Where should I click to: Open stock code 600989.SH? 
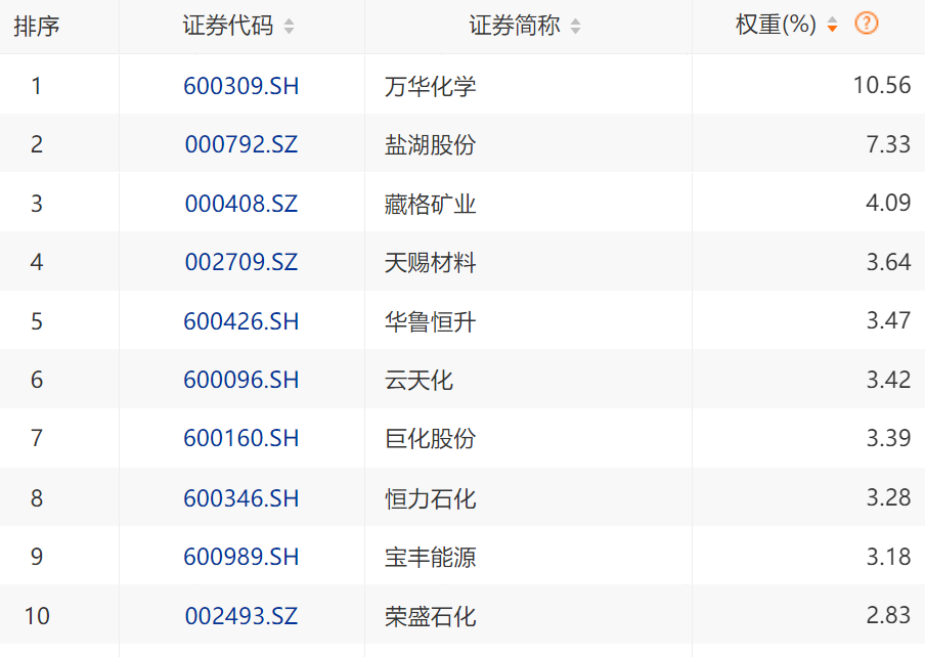(241, 557)
